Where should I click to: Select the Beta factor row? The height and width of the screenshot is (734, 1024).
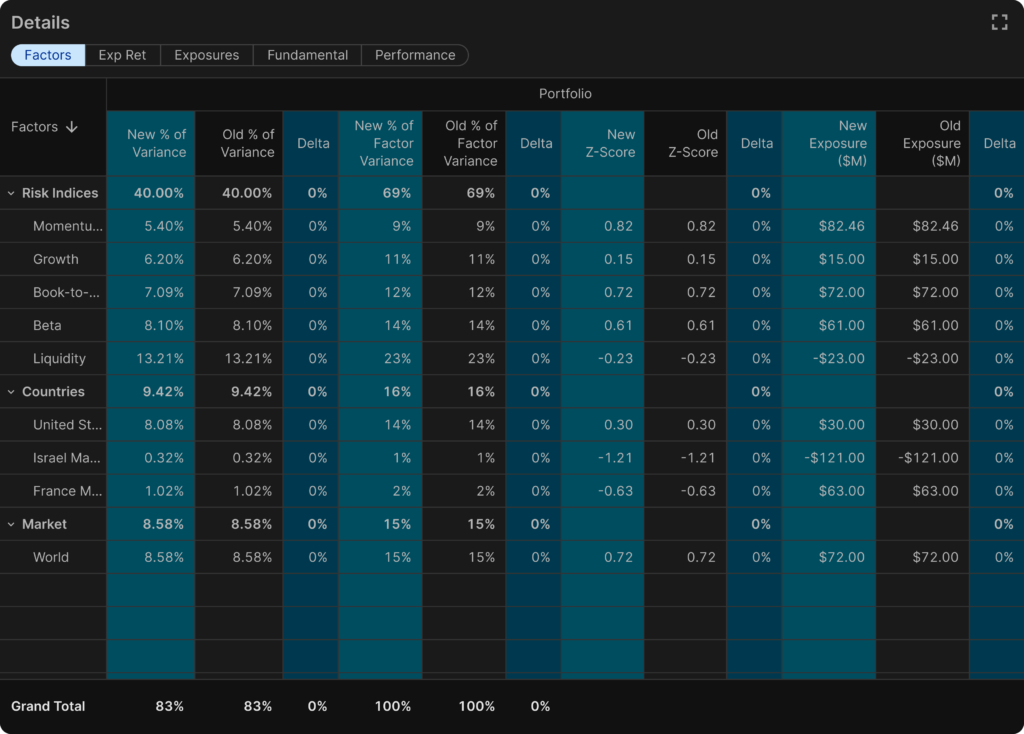(x=47, y=325)
